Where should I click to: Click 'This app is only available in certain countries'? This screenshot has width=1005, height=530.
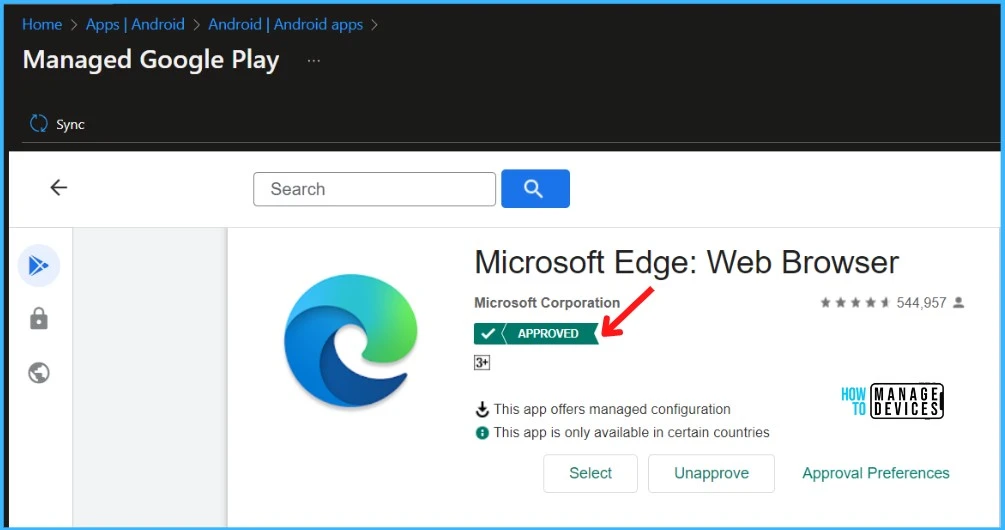coord(631,433)
